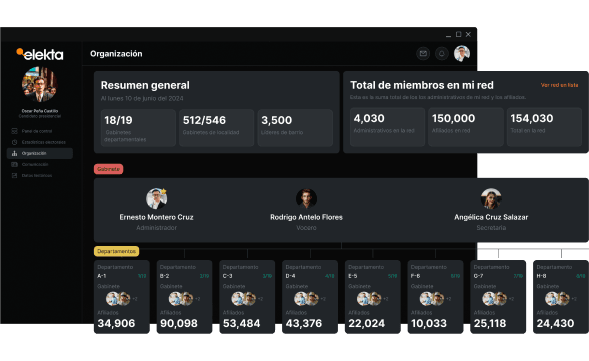Go to Estadísticas electorales in sidebar
The image size is (589, 361).
[44, 142]
